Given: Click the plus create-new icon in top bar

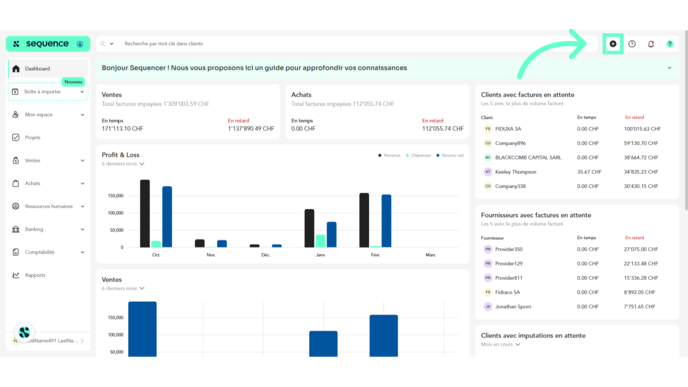Looking at the screenshot, I should 613,44.
